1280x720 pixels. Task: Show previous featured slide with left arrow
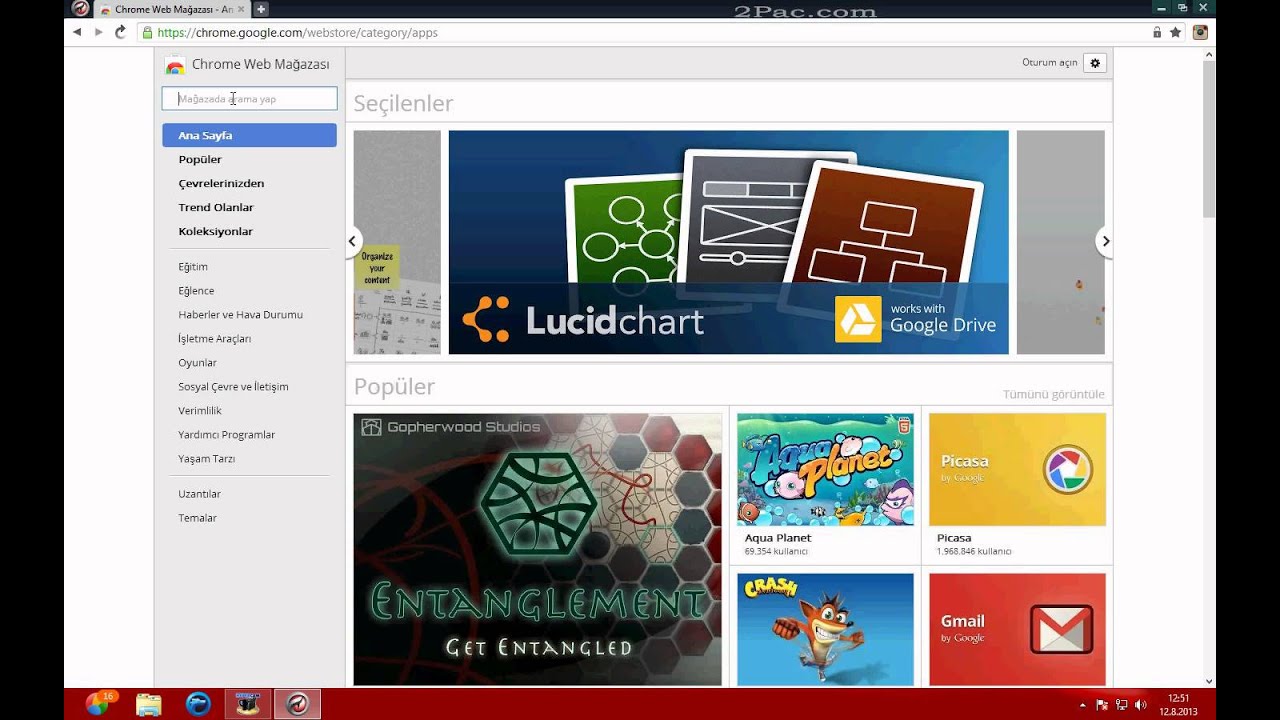353,241
